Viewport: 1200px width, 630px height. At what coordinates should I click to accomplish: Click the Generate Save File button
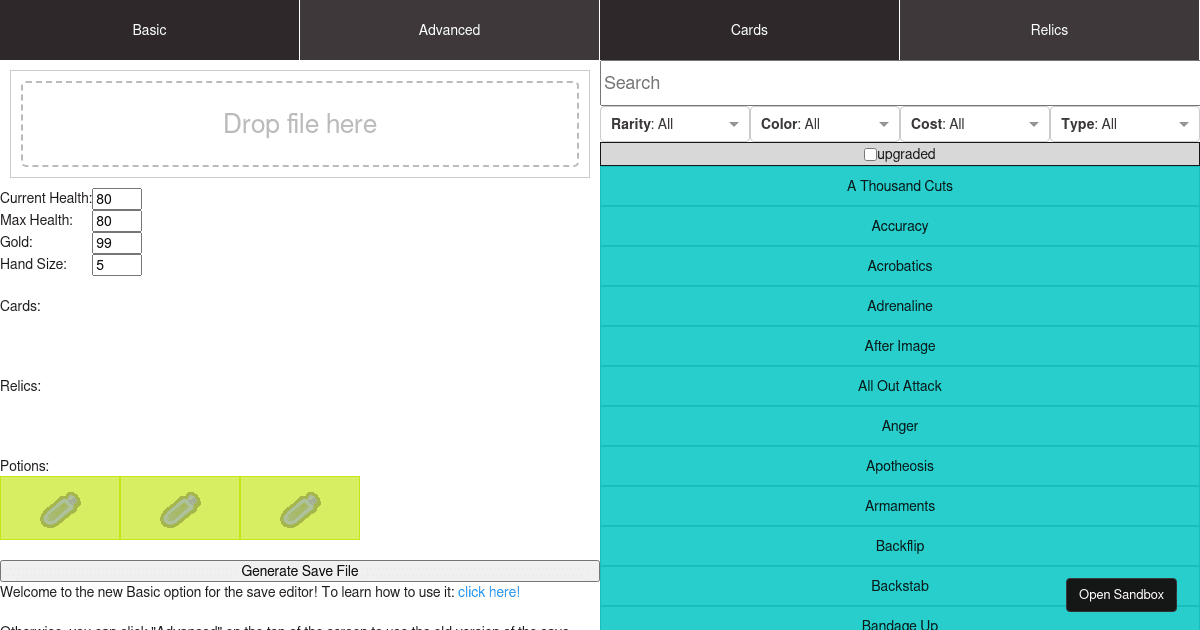point(300,571)
